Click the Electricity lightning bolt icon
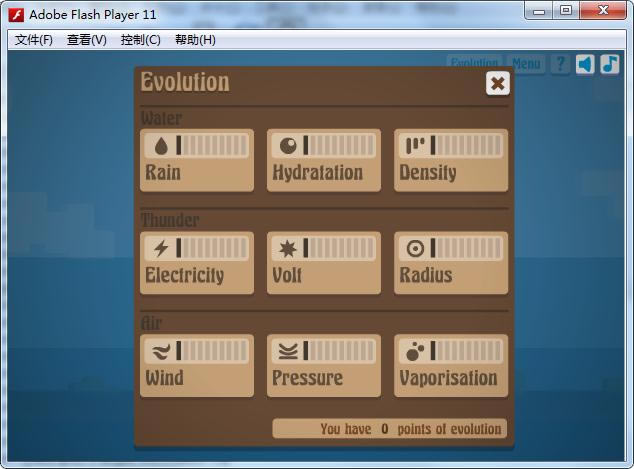The width and height of the screenshot is (634, 469). 161,248
